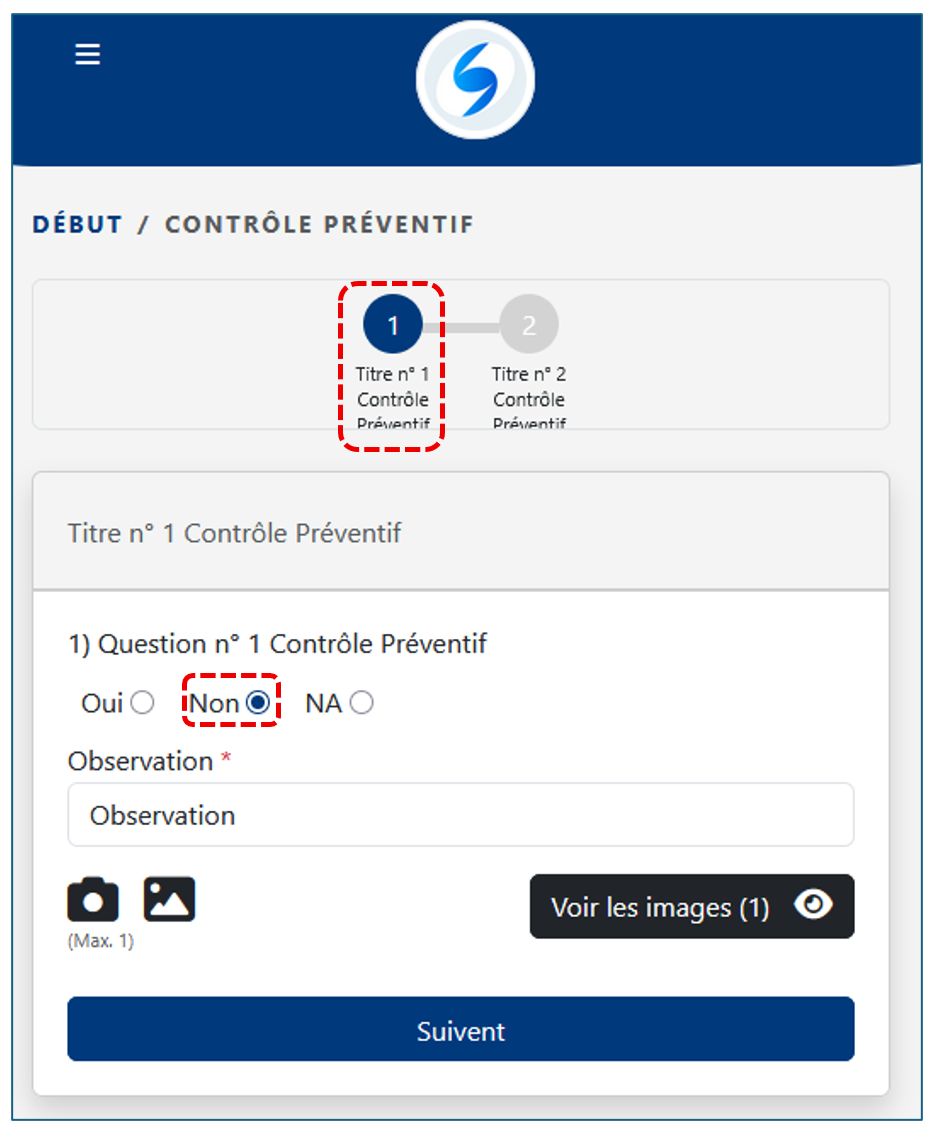Click the blue app logo

(x=475, y=79)
